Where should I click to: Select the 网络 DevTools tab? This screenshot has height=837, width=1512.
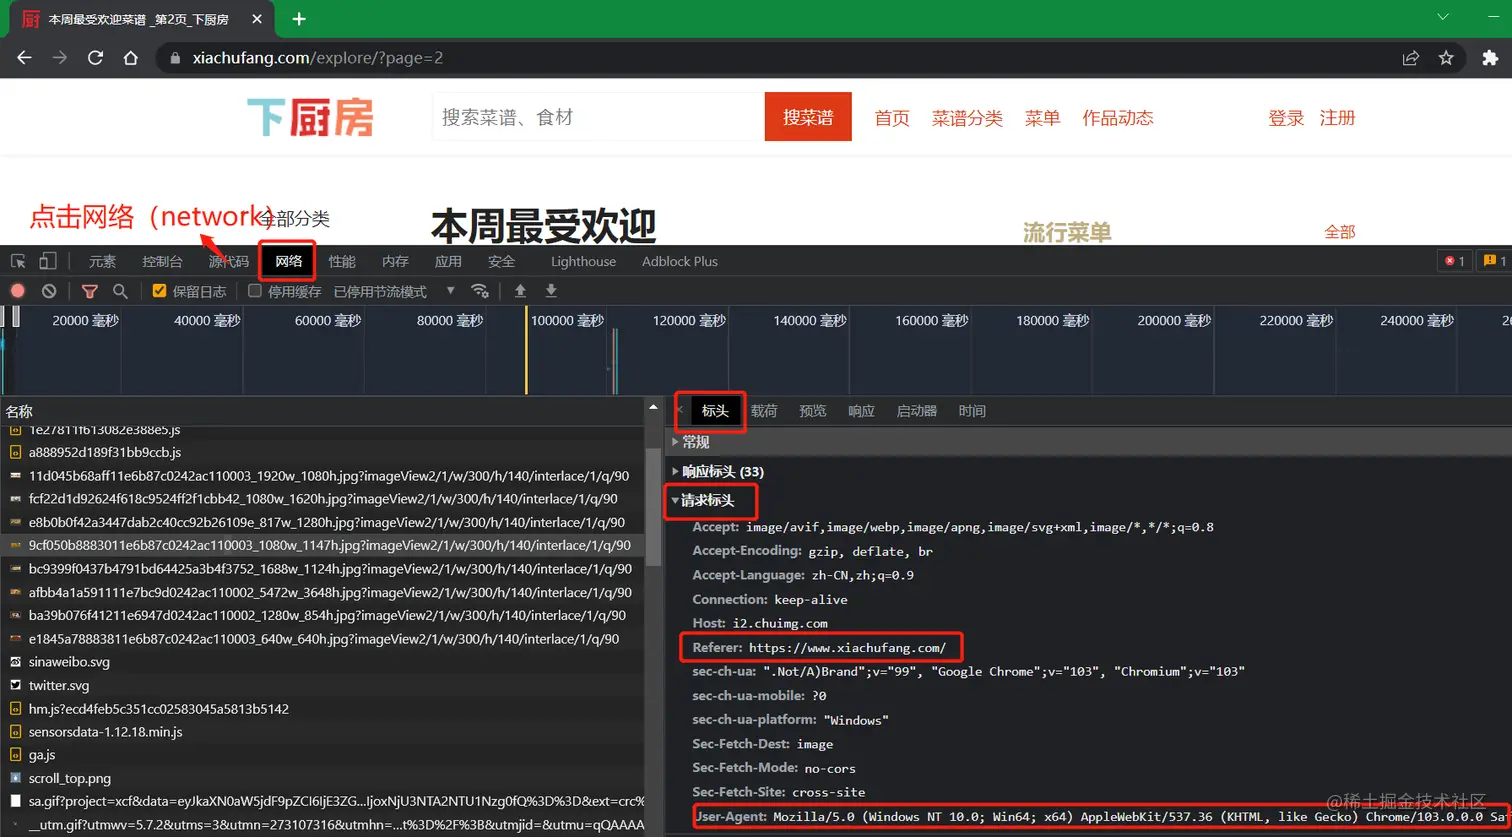(288, 261)
